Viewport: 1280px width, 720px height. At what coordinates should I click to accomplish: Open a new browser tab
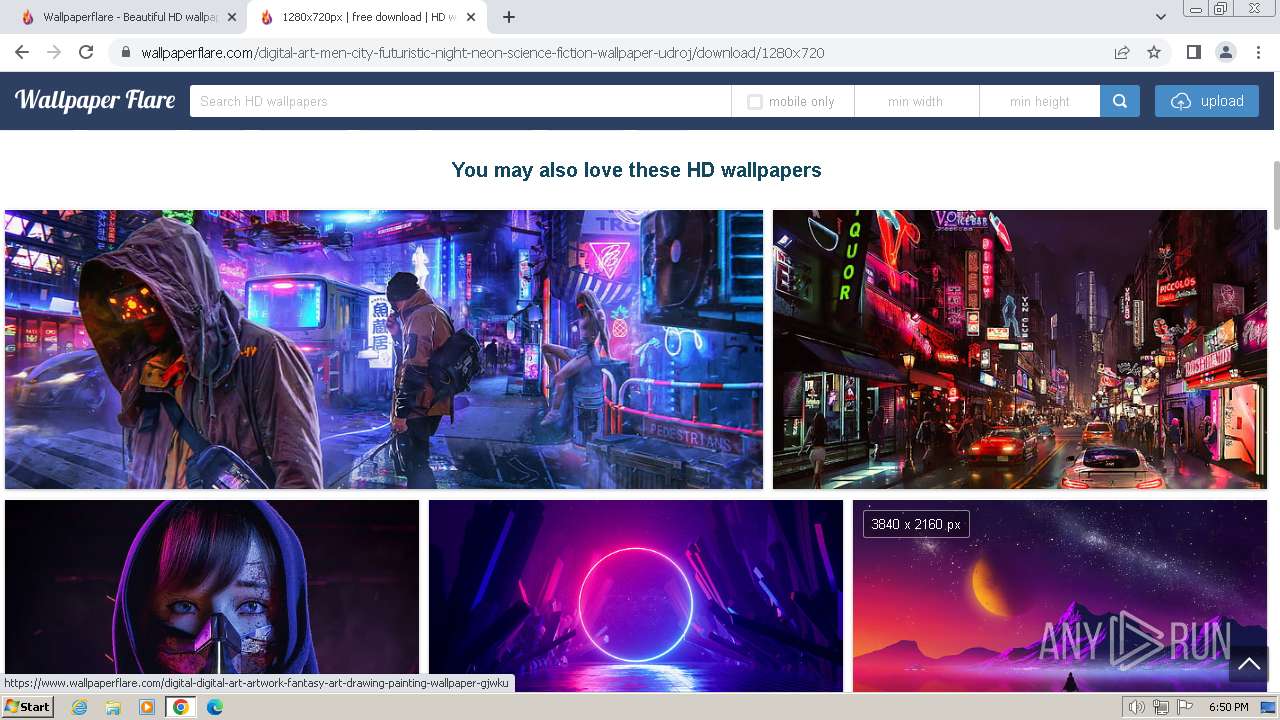coord(509,17)
